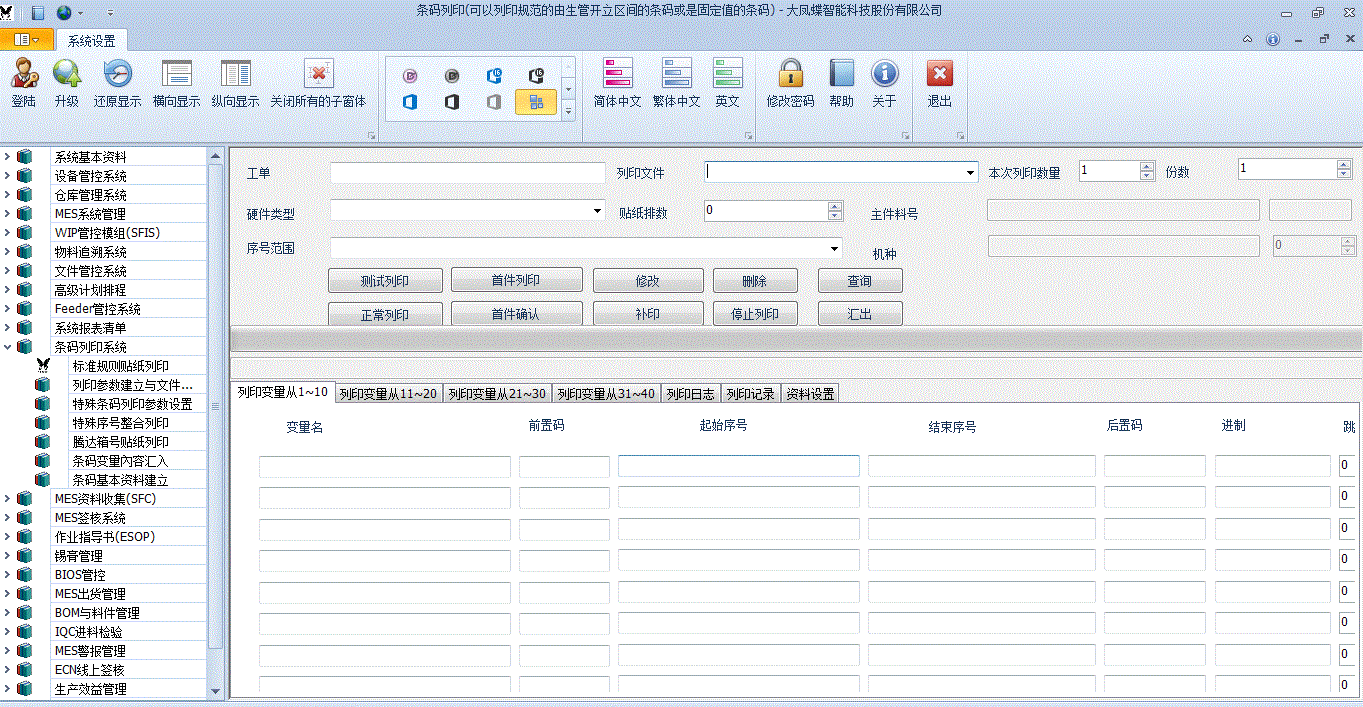Open the 硬件类型 dropdown arrow
This screenshot has width=1363, height=707.
pos(598,211)
